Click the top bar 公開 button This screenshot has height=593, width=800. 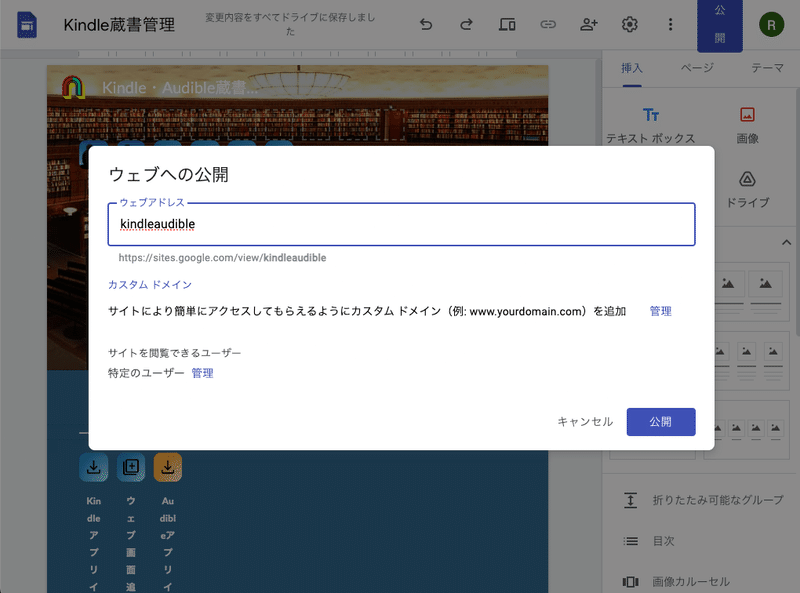click(x=720, y=24)
